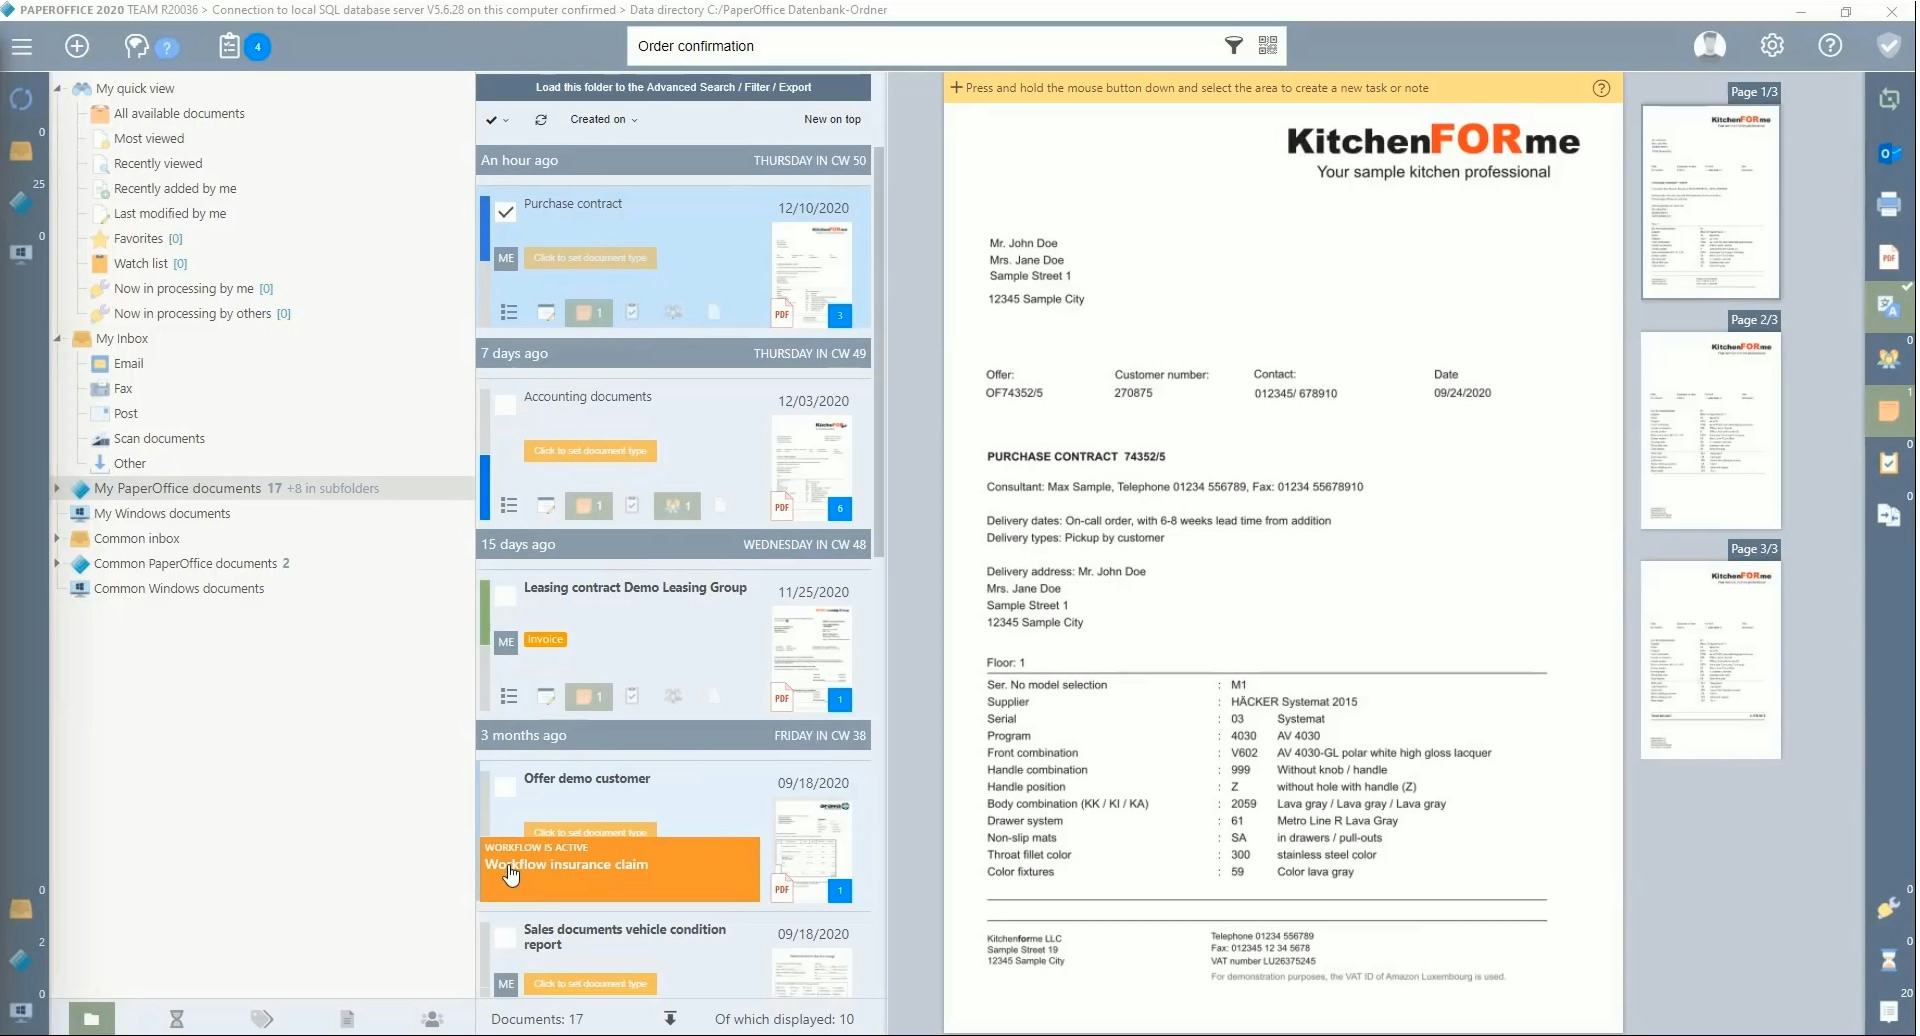Click the sticky notes icon in right sidebar
This screenshot has height=1036, width=1920.
click(1890, 410)
